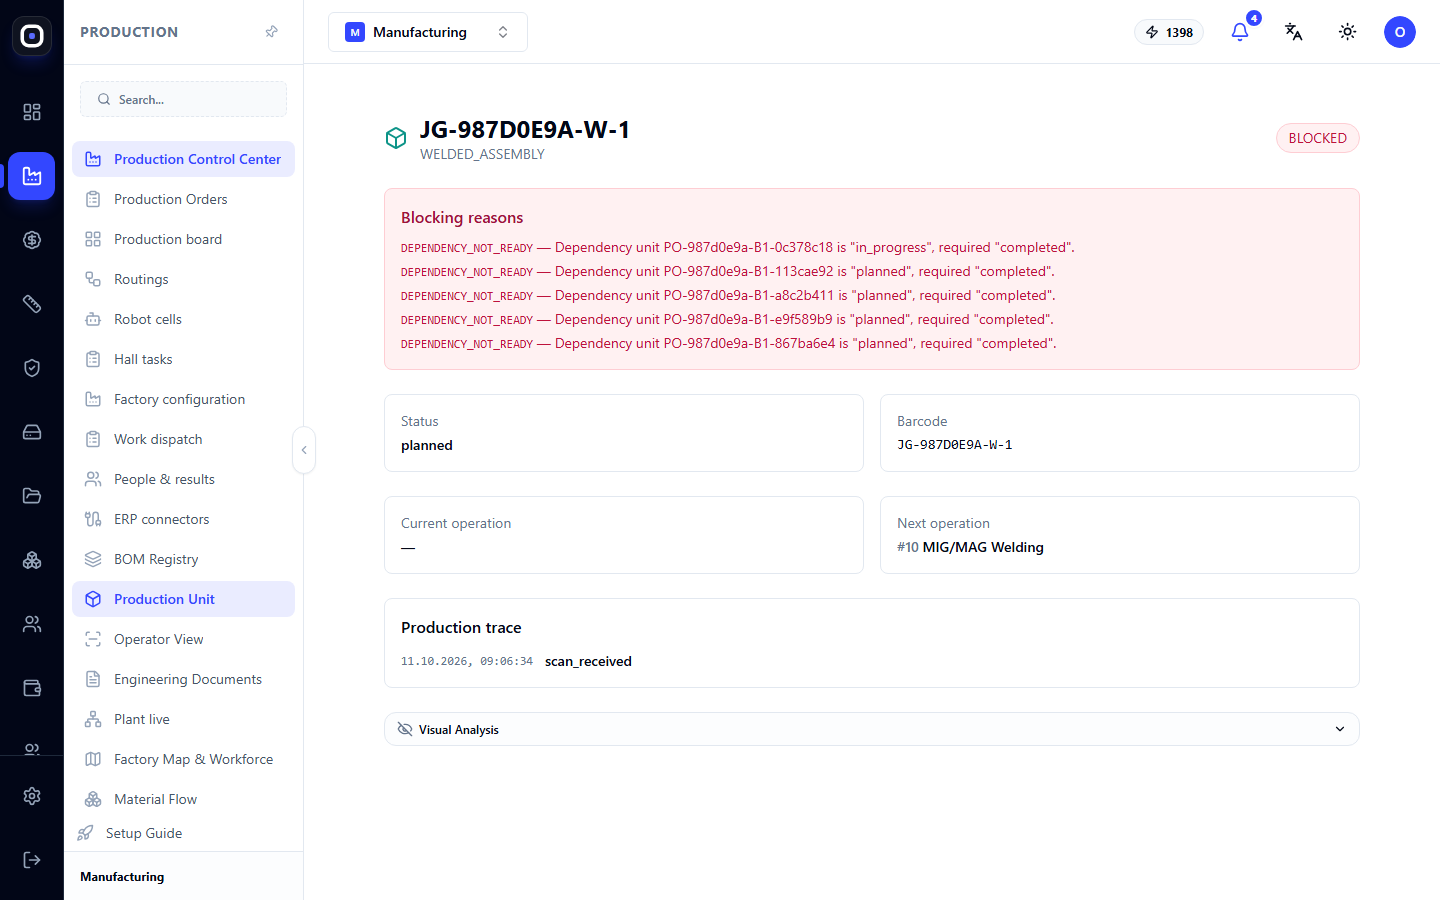Open Engineering Documents

(183, 679)
